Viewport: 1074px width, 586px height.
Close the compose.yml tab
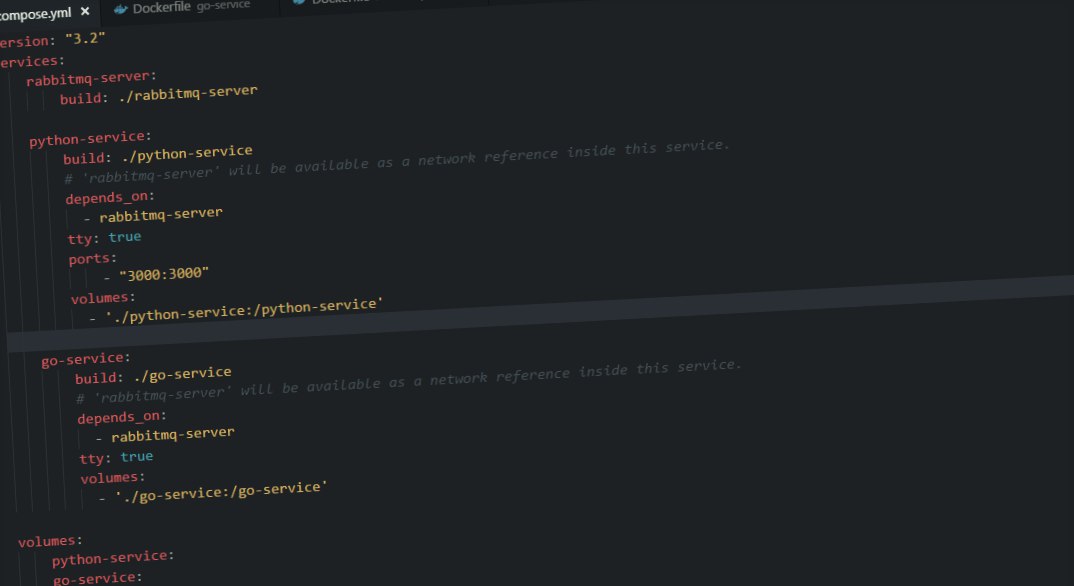[85, 11]
